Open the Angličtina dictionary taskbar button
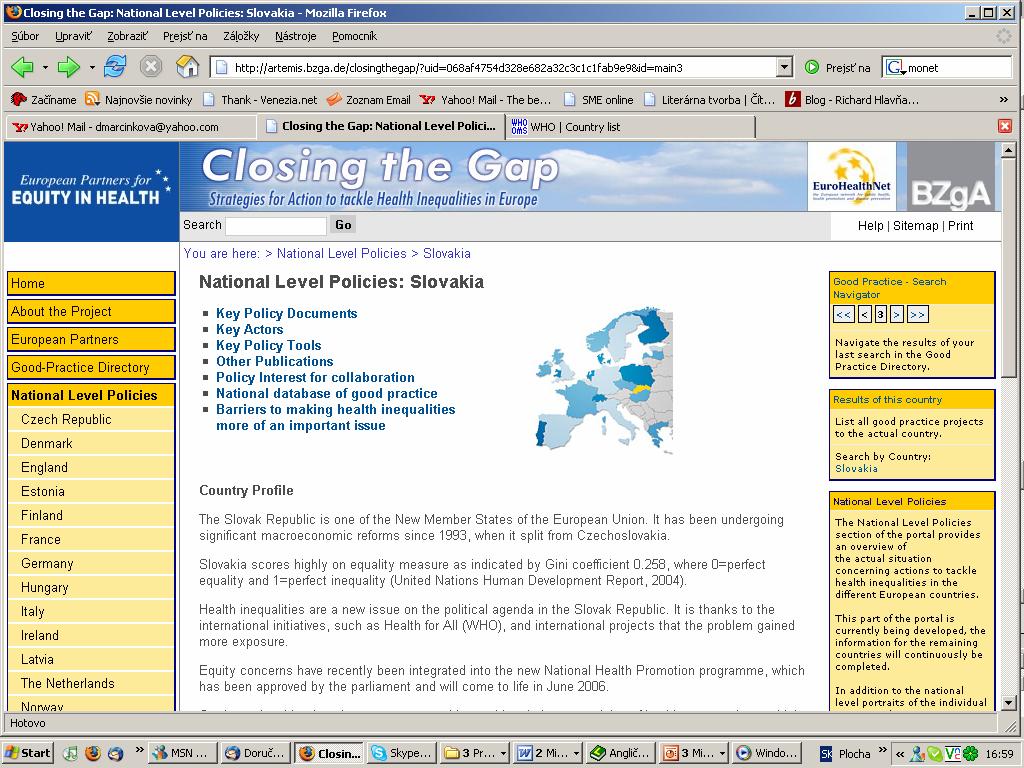The width and height of the screenshot is (1024, 768). [620, 753]
